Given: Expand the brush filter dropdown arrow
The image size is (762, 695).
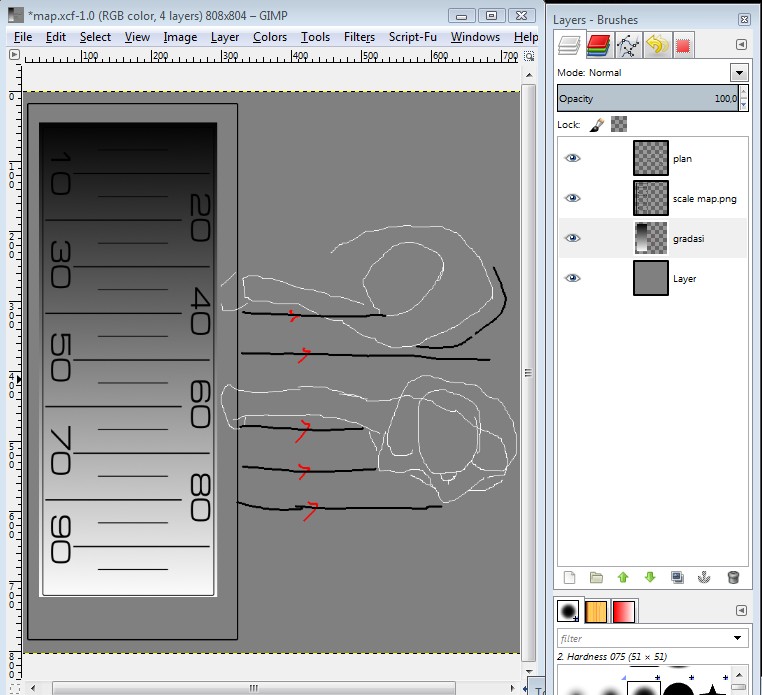Looking at the screenshot, I should click(x=738, y=638).
